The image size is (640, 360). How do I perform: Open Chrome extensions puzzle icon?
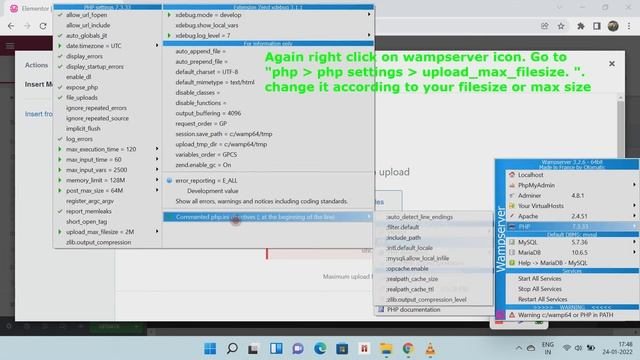click(580, 26)
